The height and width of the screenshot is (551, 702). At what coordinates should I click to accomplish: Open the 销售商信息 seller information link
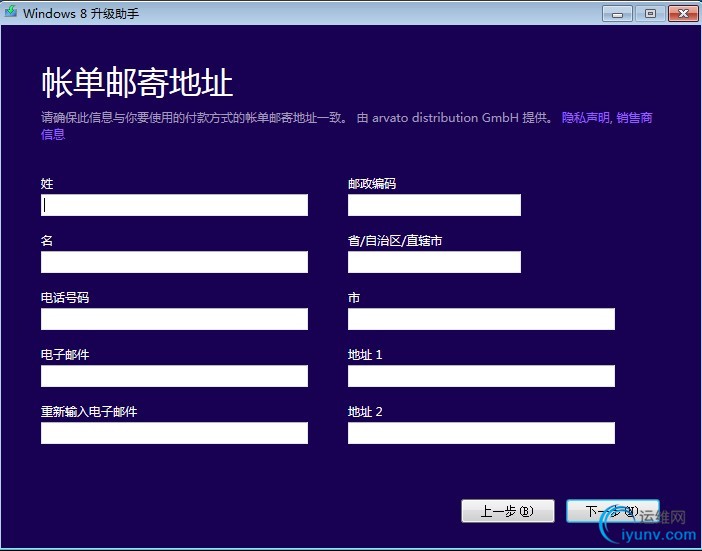pos(634,118)
